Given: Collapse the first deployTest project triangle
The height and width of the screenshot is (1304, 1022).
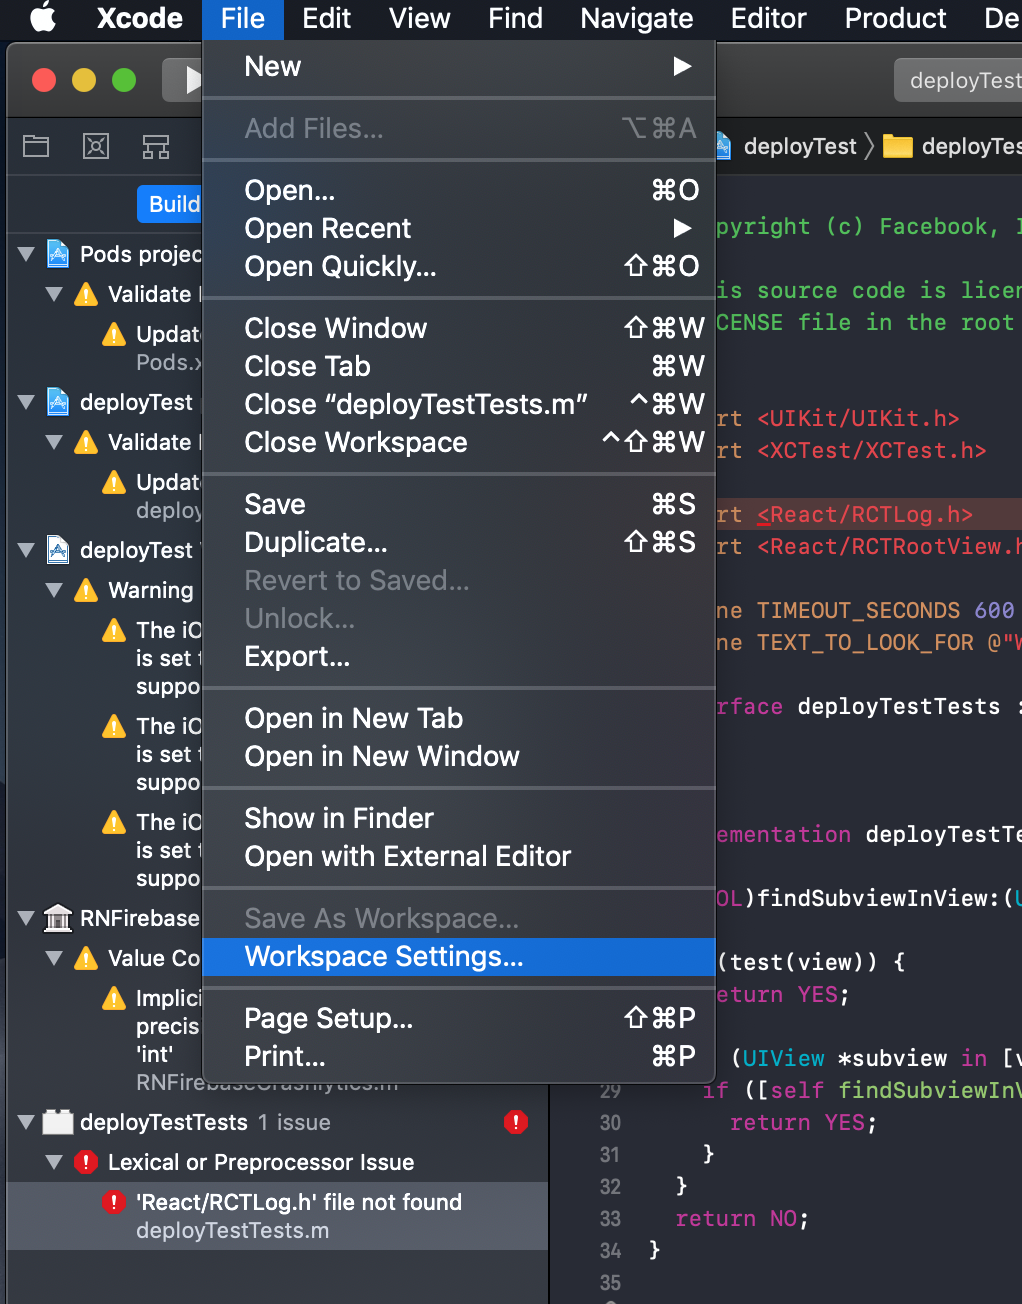Looking at the screenshot, I should [x=27, y=402].
